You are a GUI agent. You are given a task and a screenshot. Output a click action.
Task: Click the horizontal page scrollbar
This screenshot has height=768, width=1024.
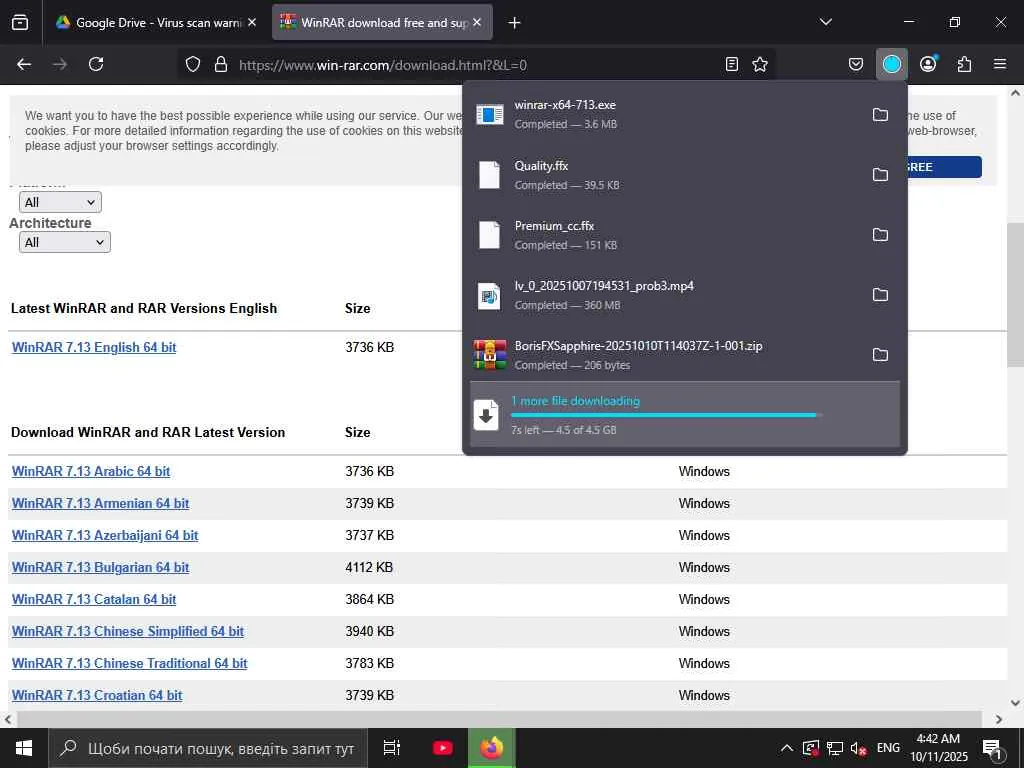(x=500, y=719)
